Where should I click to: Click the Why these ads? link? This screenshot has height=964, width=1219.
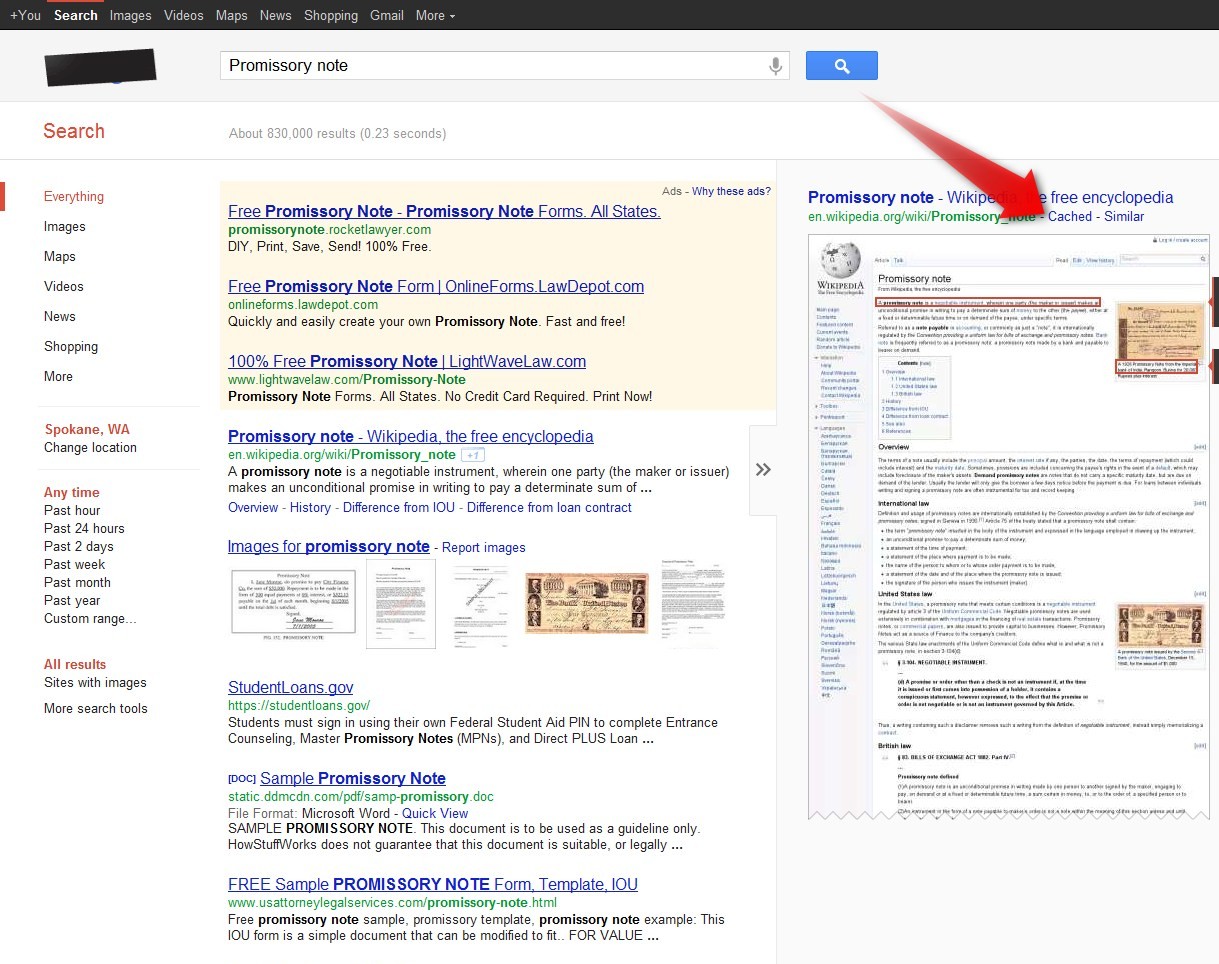pyautogui.click(x=733, y=190)
